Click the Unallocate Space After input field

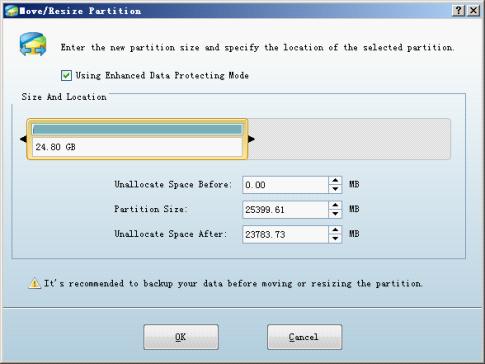[286, 234]
